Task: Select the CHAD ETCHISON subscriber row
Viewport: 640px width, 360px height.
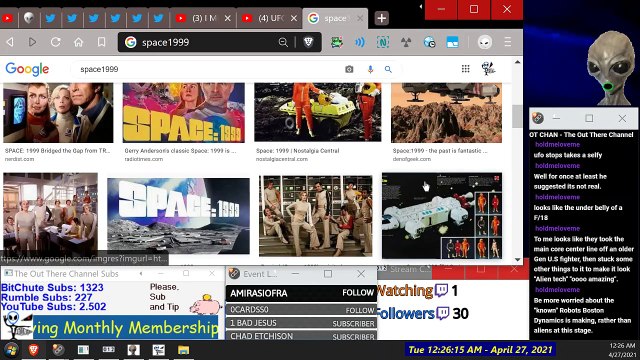Action: pyautogui.click(x=302, y=336)
